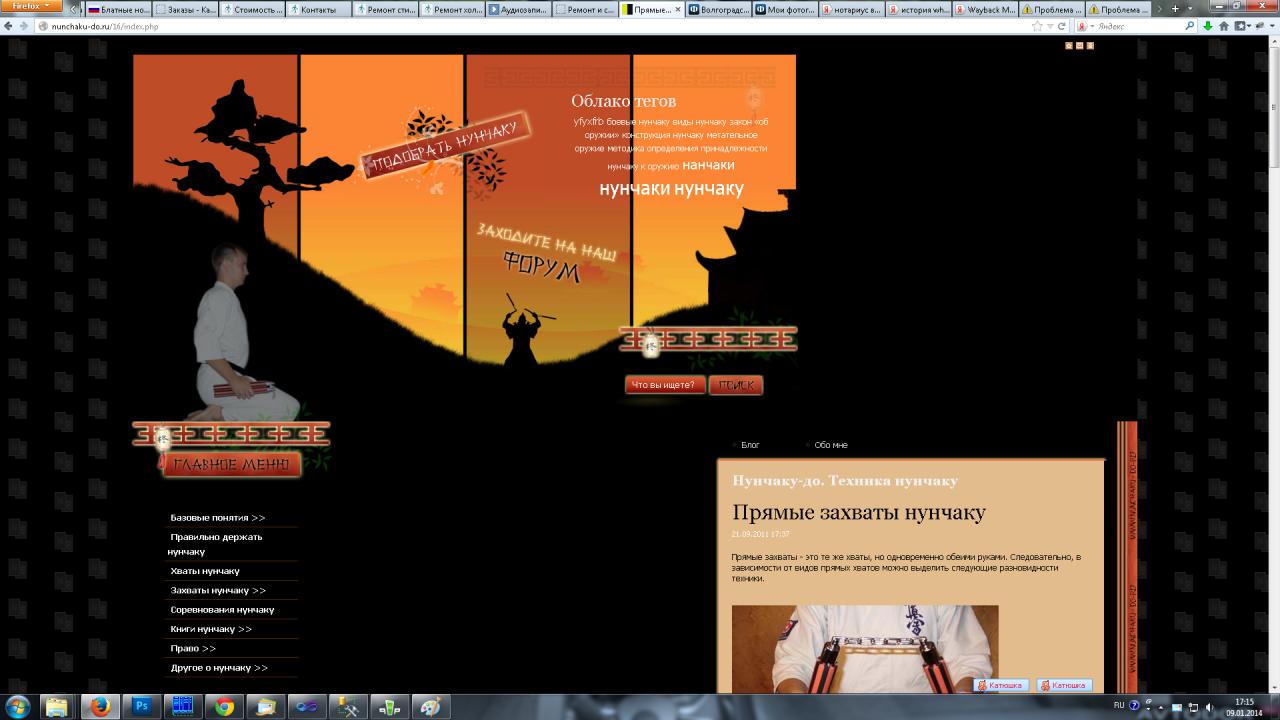Click the нунчаки tag in the tag cloud

635,188
